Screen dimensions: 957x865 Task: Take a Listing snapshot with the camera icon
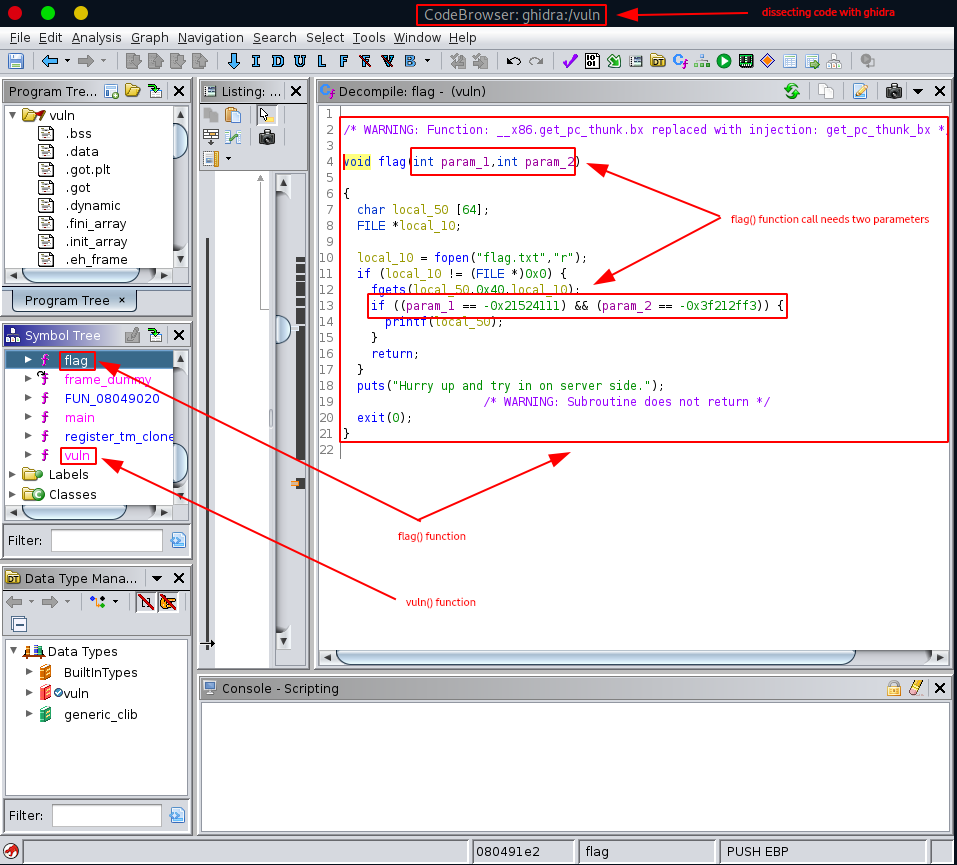[266, 137]
